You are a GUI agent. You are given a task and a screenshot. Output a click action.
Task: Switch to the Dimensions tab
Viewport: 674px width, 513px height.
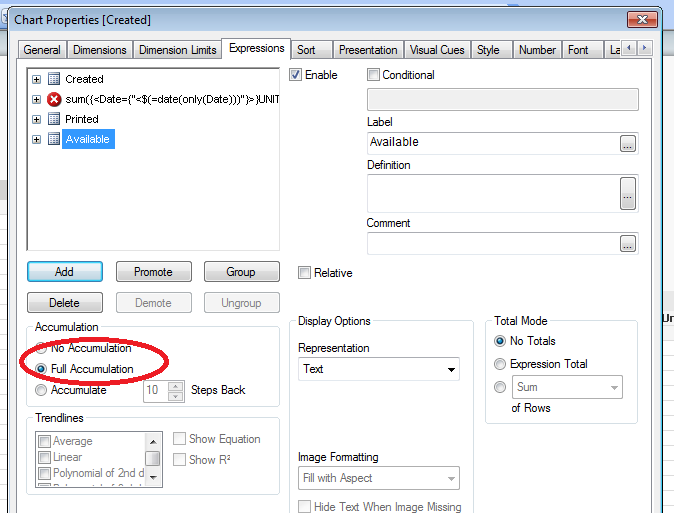100,50
